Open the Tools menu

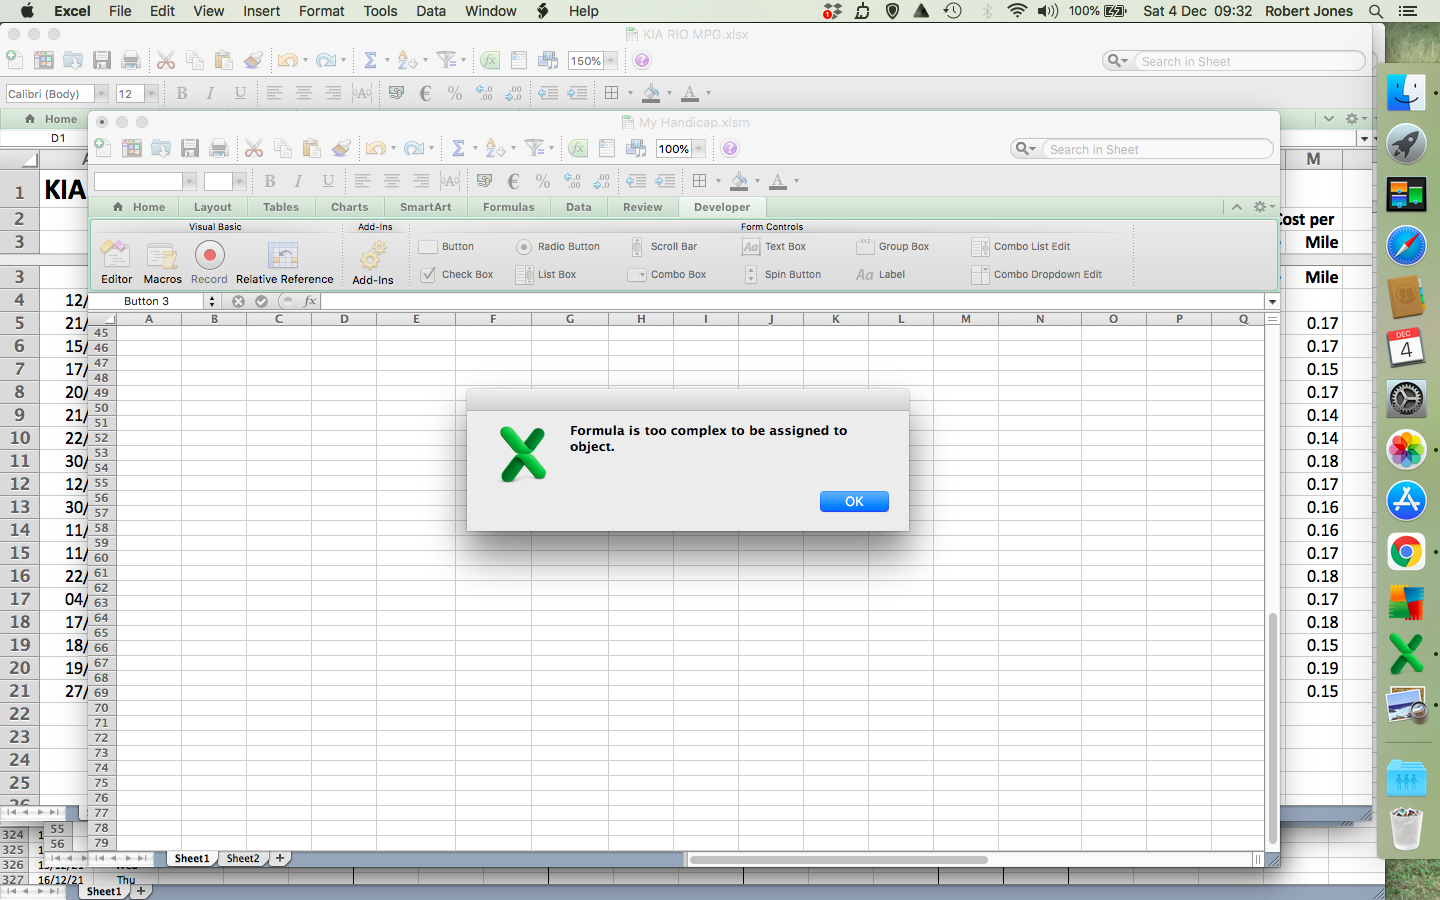[380, 11]
